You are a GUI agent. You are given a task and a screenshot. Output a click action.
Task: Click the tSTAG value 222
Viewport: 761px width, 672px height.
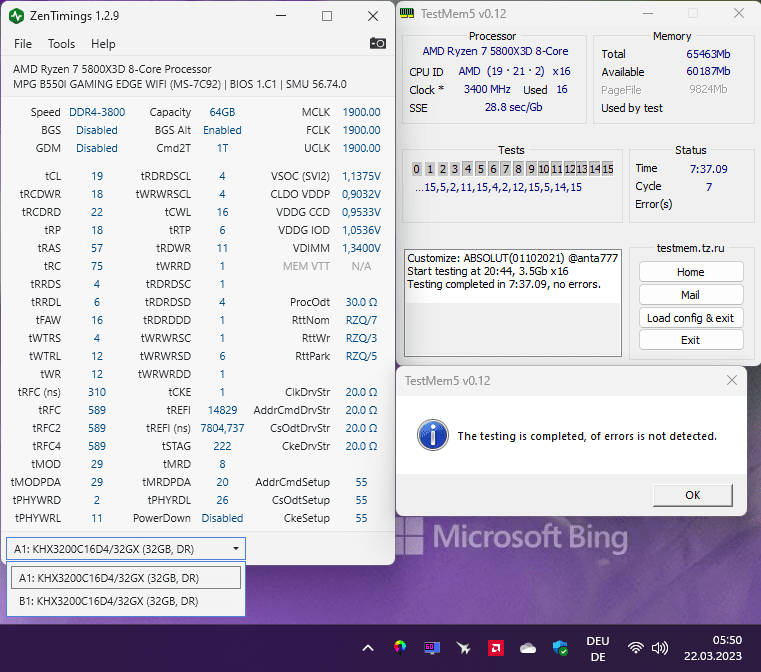pos(222,446)
